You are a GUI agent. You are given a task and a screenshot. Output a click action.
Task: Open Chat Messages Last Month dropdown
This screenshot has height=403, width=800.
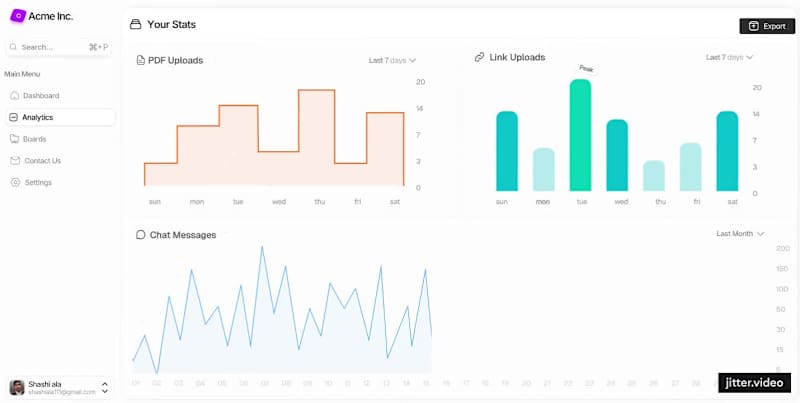(x=740, y=234)
